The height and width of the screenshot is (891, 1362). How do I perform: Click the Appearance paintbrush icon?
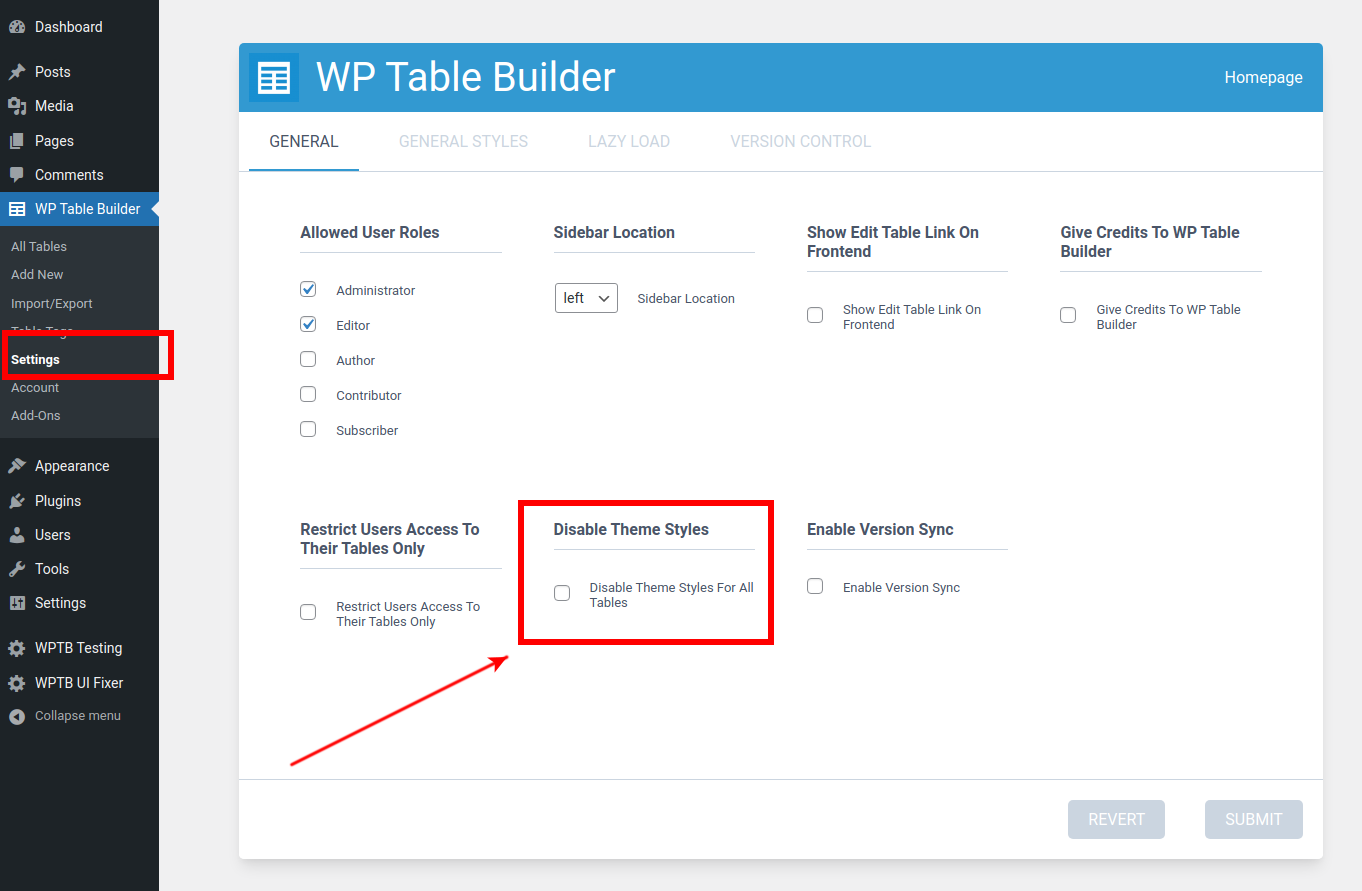[x=17, y=466]
